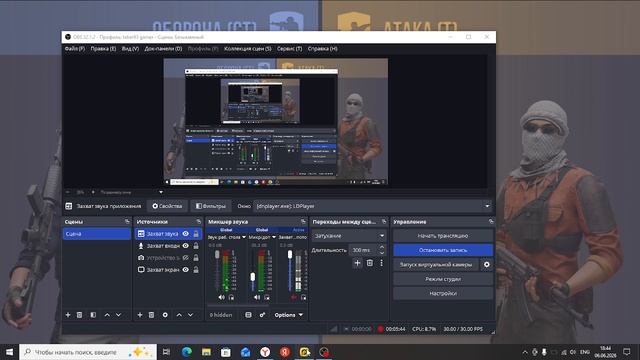Adjust Захват mono channel volume fader
This screenshot has width=640, height=360.
290,255
